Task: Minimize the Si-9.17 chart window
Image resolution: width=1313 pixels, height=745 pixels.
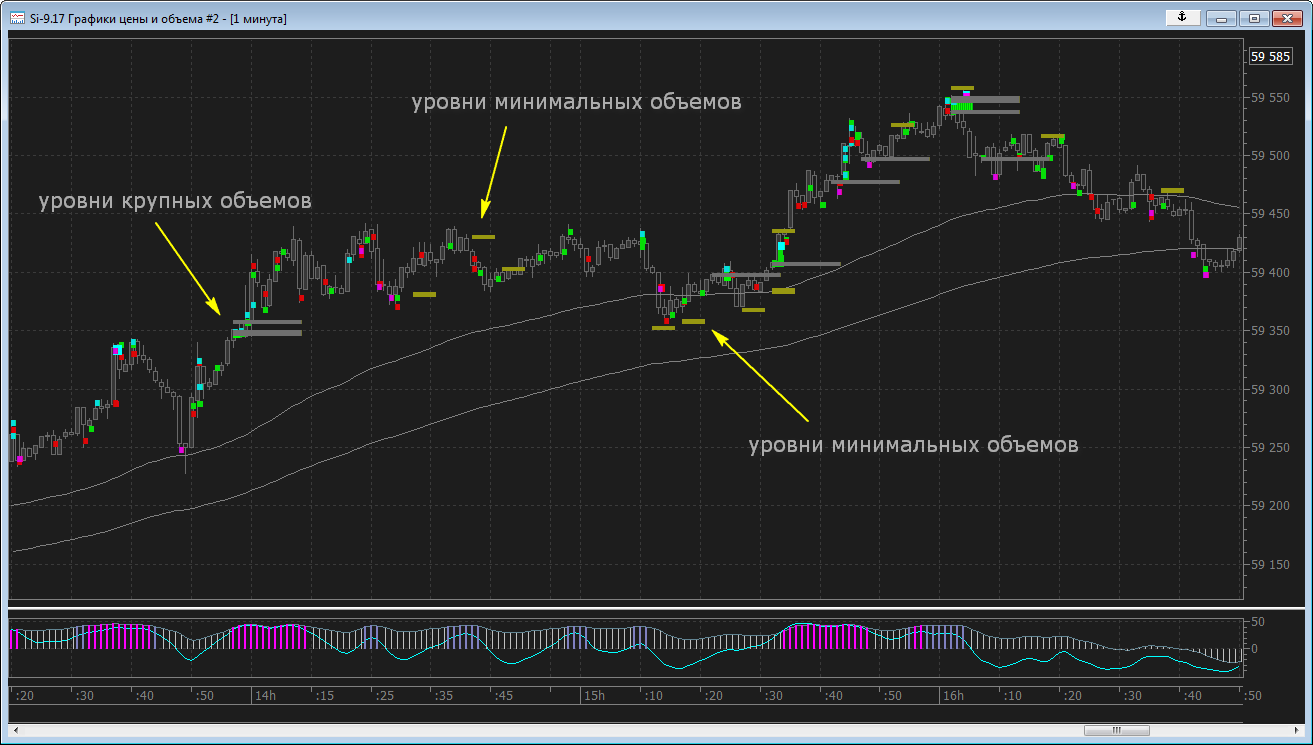Action: tap(1220, 18)
